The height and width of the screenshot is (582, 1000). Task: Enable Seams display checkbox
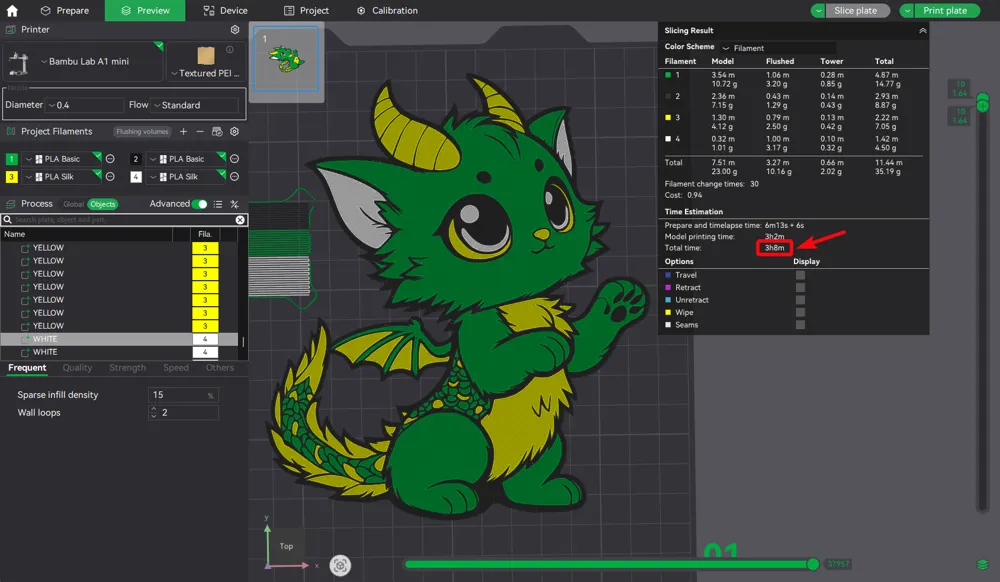coord(800,324)
